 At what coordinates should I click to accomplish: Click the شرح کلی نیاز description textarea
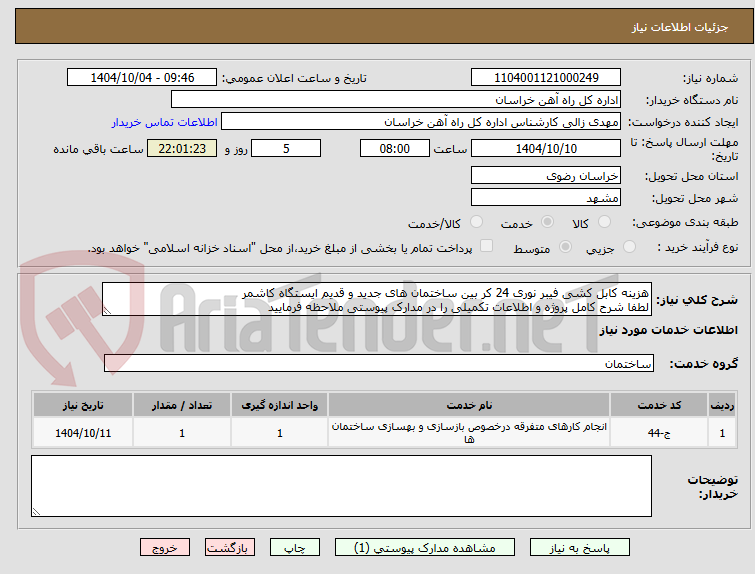click(x=377, y=300)
